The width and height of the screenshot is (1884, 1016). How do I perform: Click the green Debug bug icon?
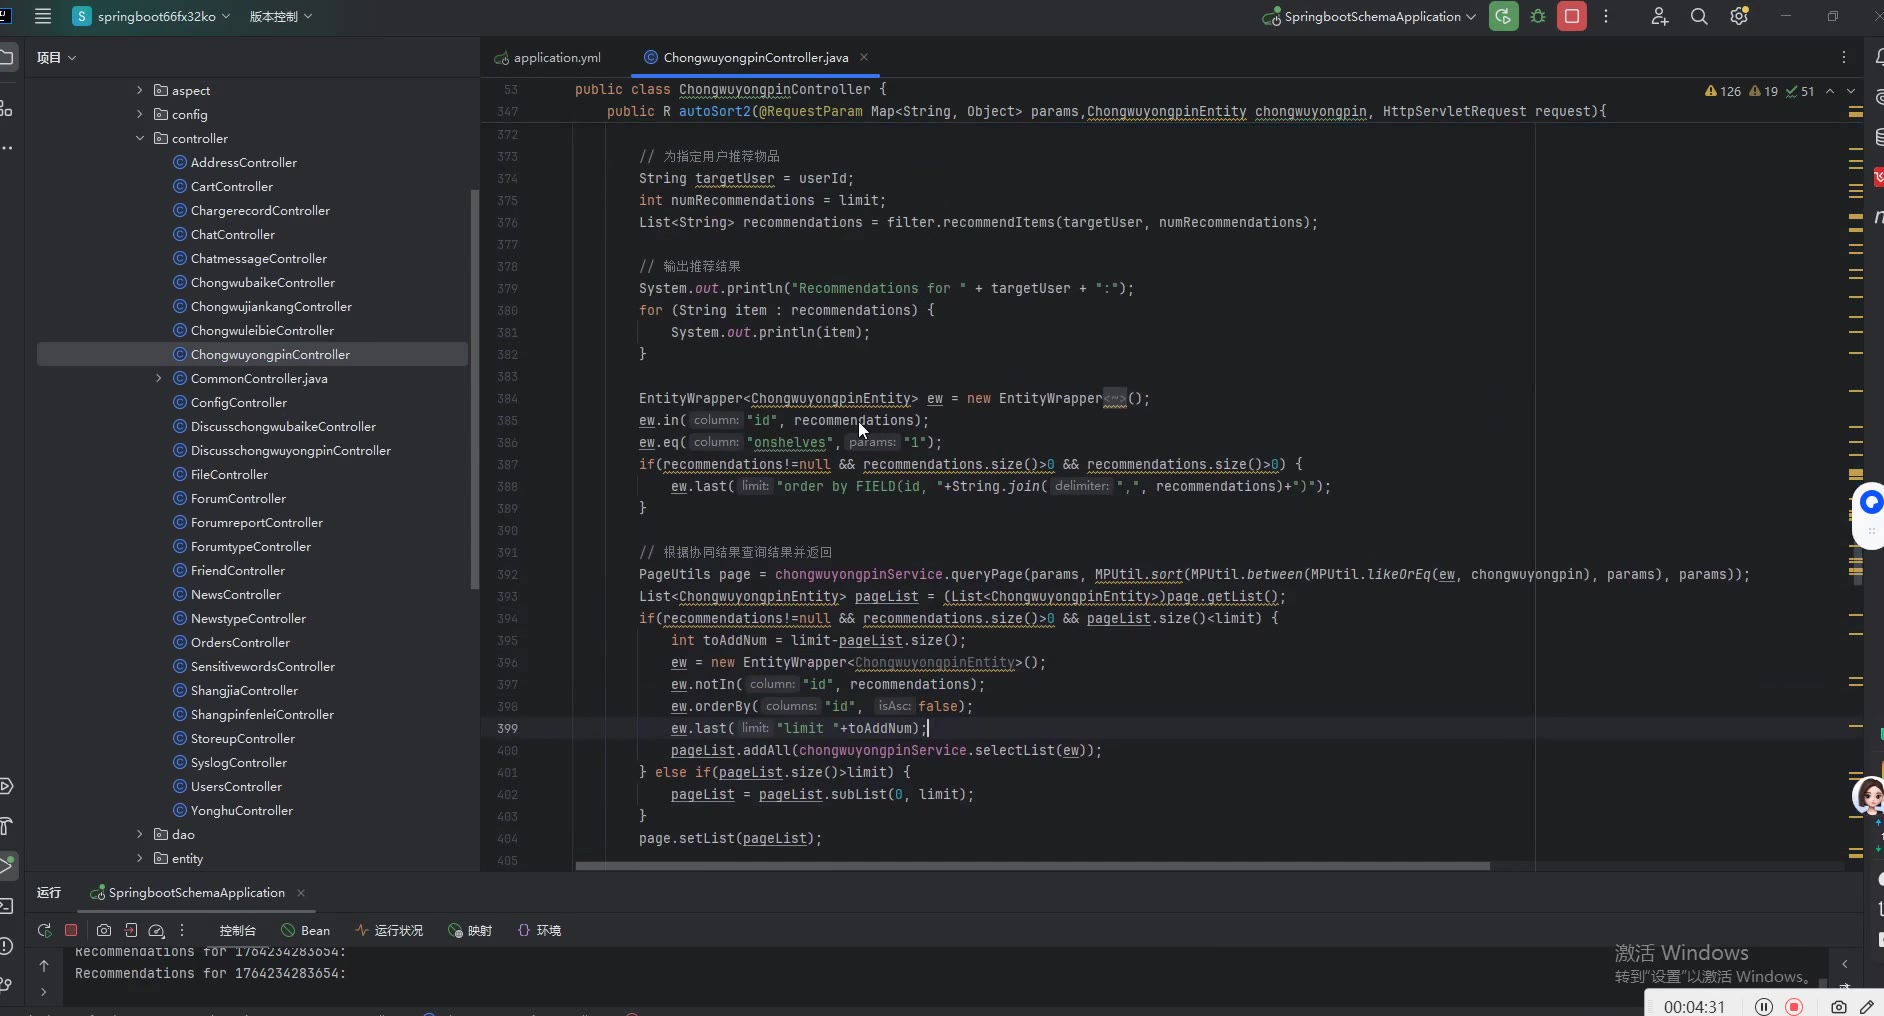(1538, 17)
